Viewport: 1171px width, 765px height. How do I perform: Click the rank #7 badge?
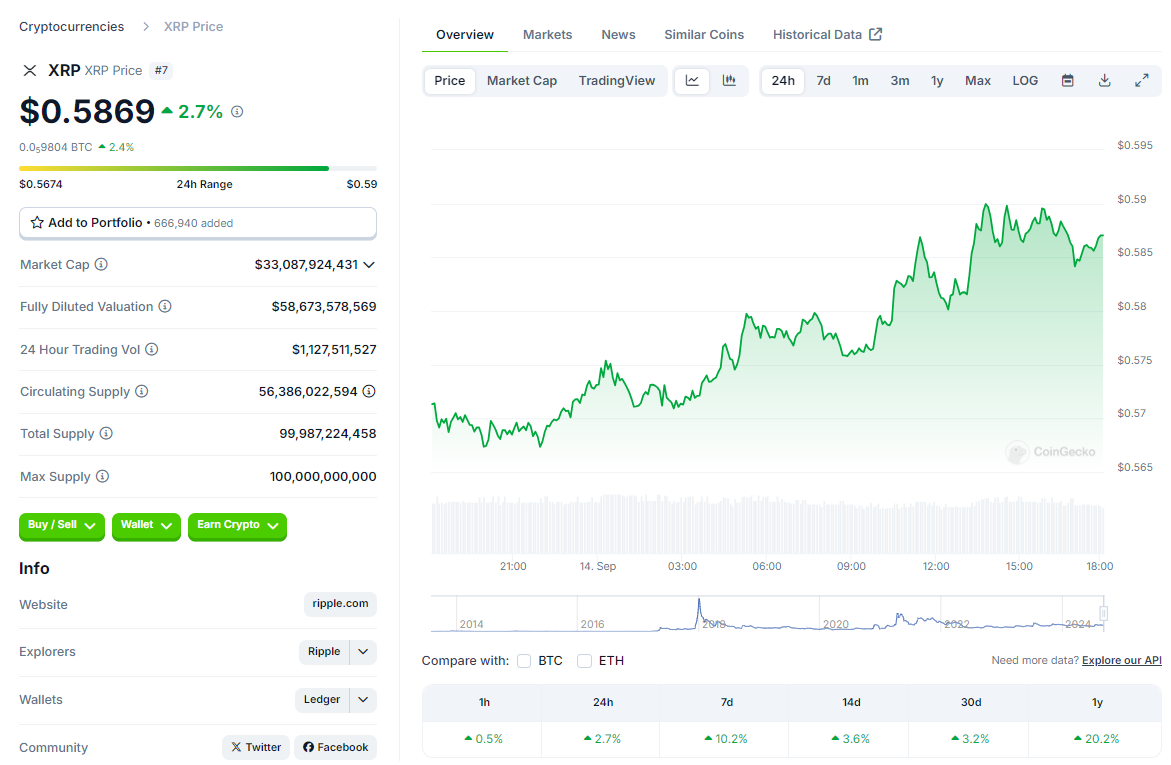point(161,70)
